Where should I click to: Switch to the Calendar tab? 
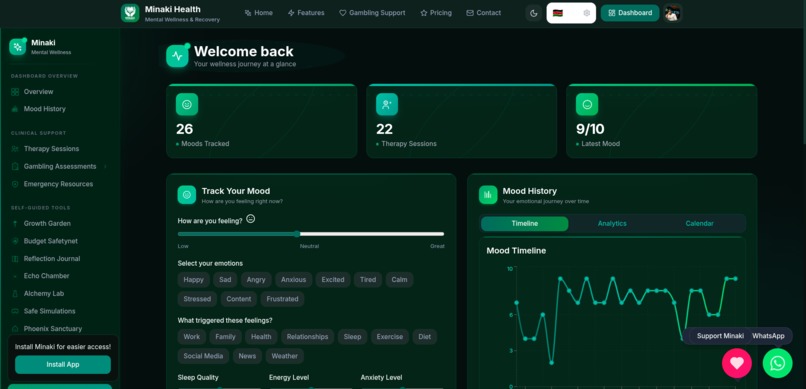[x=700, y=224]
